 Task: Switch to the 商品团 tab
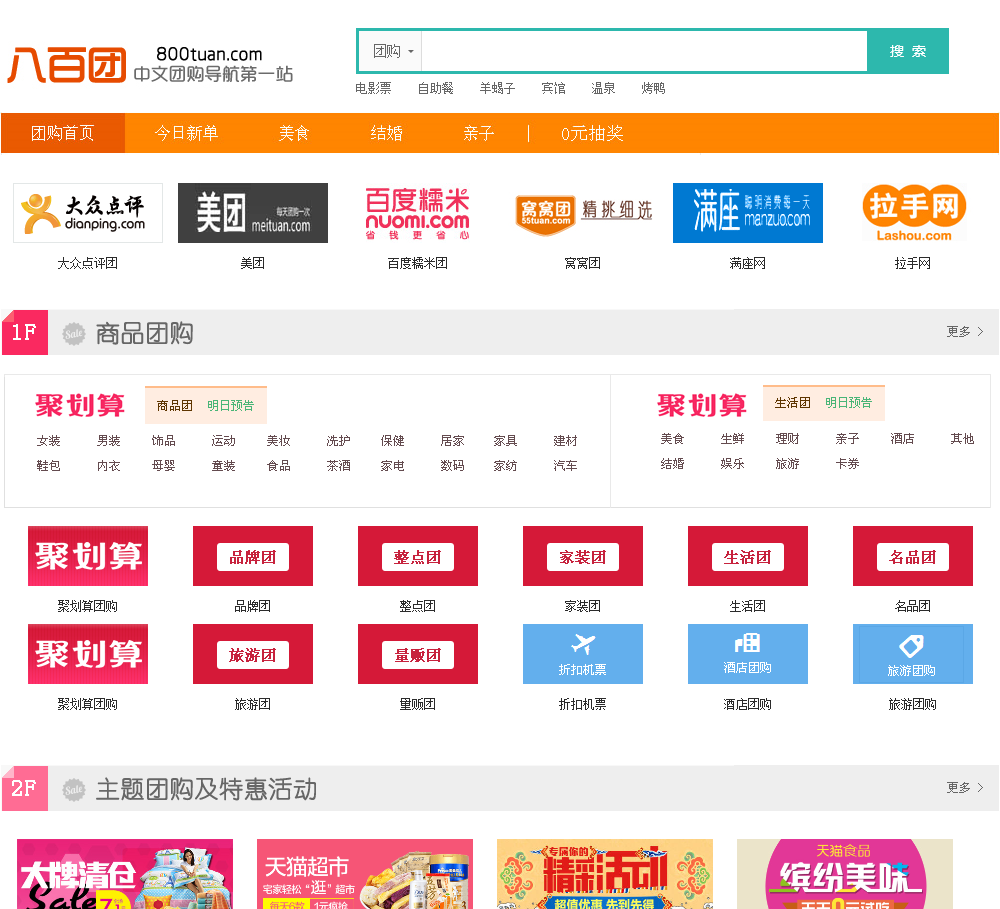[x=174, y=406]
